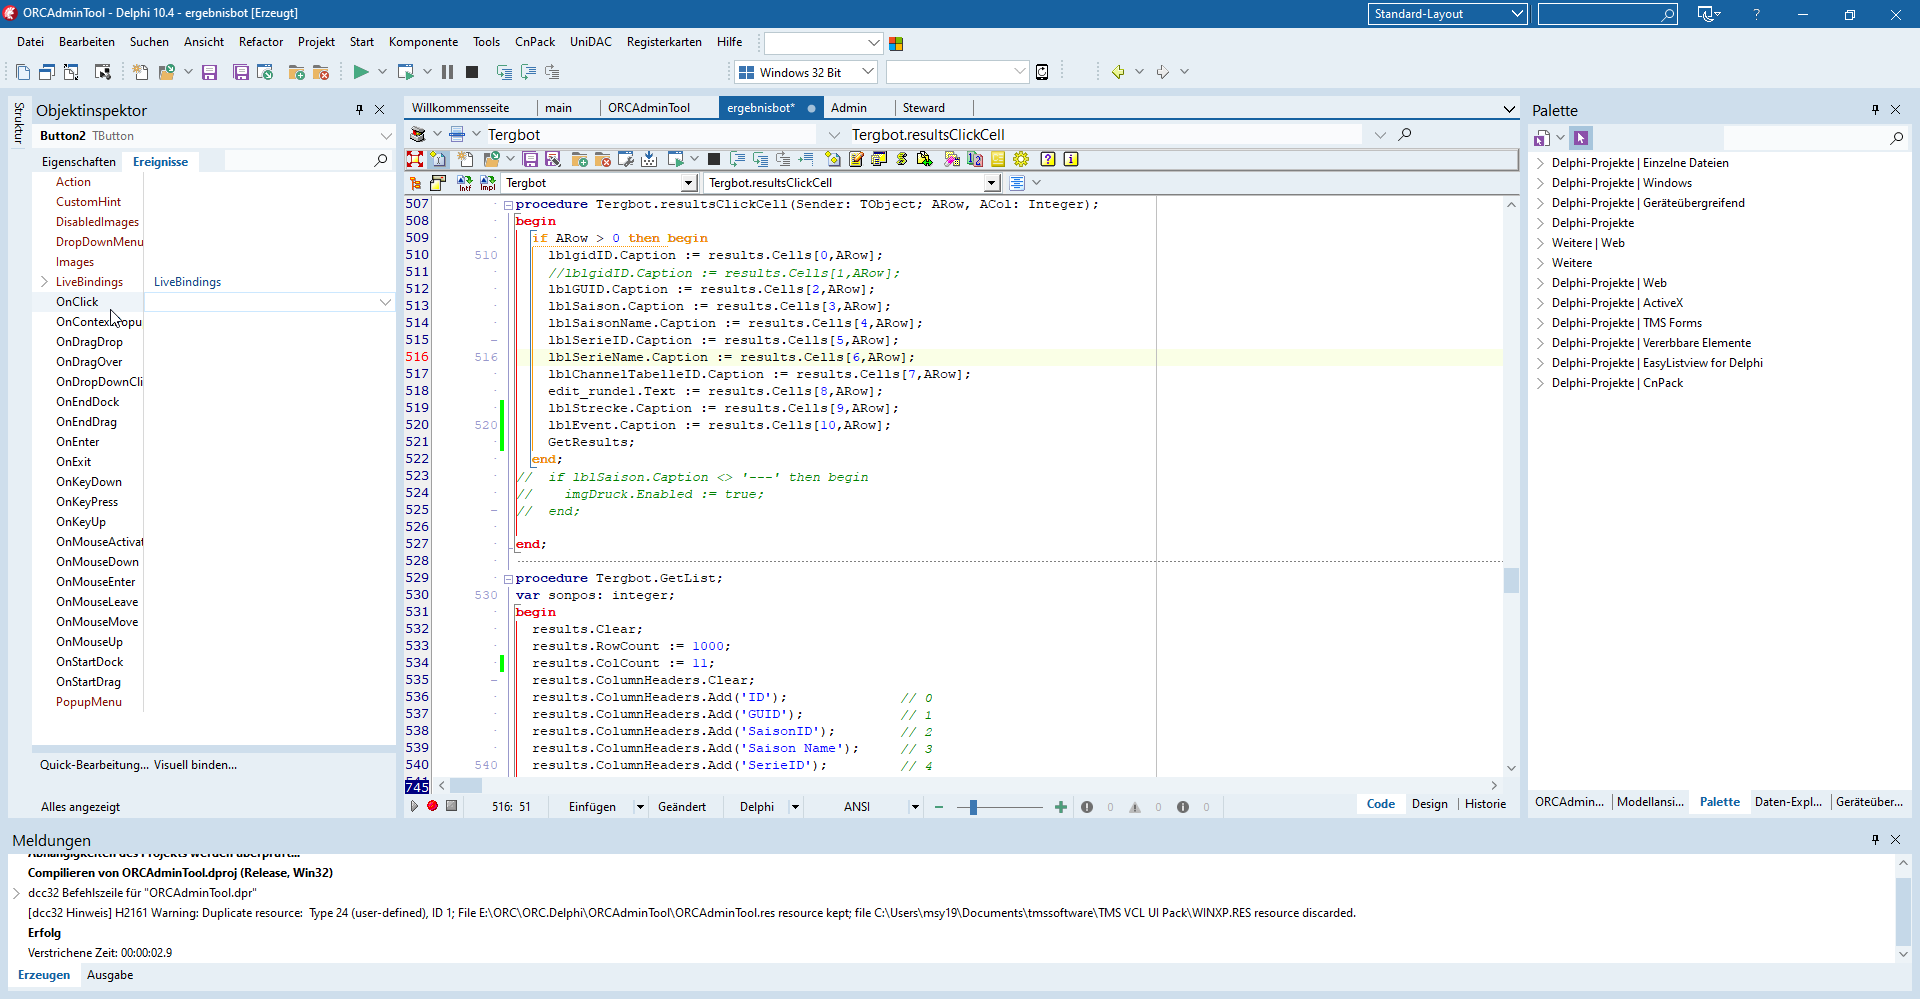
Task: Start macro recording with the red dot
Action: point(432,806)
